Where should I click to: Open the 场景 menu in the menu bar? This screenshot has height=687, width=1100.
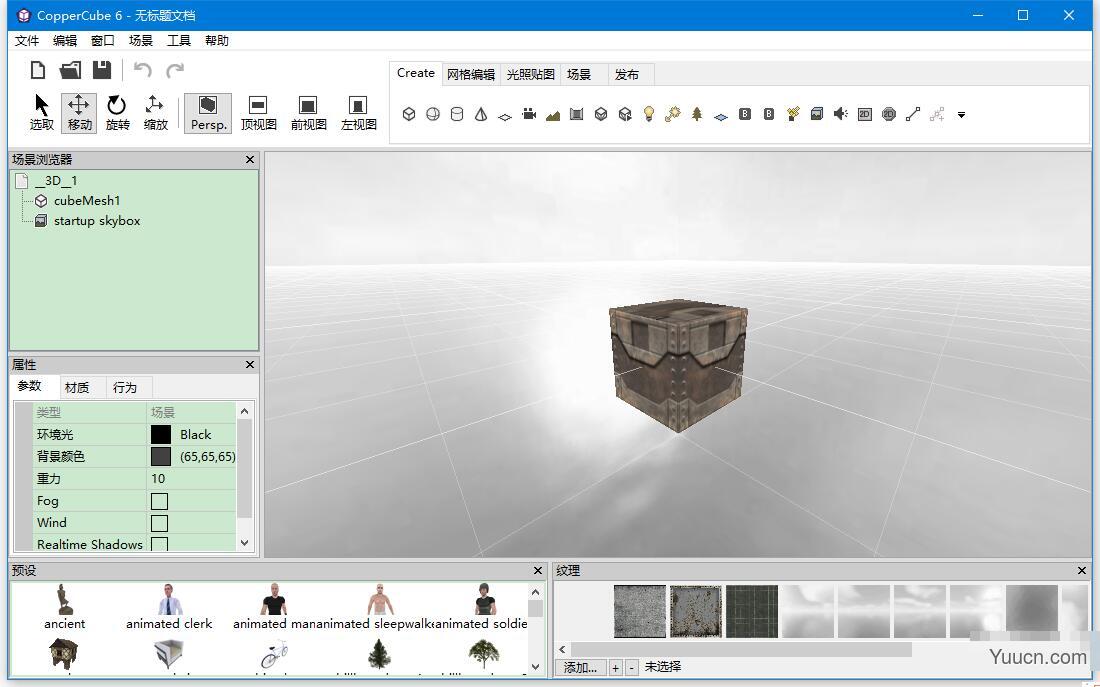coord(140,40)
